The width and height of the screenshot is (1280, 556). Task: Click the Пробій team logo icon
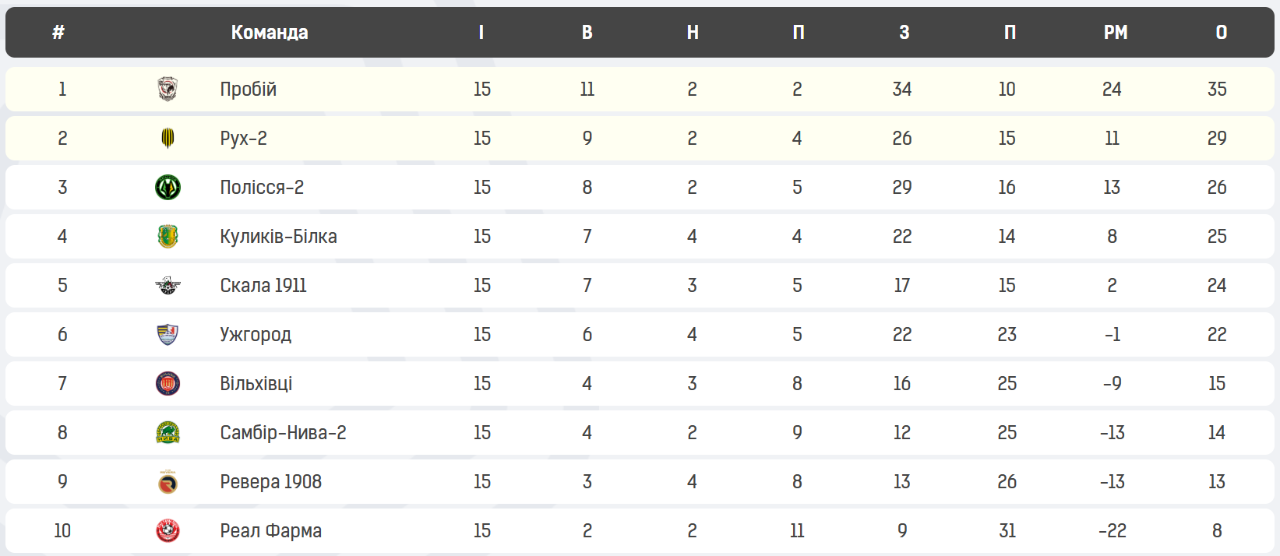click(x=168, y=89)
